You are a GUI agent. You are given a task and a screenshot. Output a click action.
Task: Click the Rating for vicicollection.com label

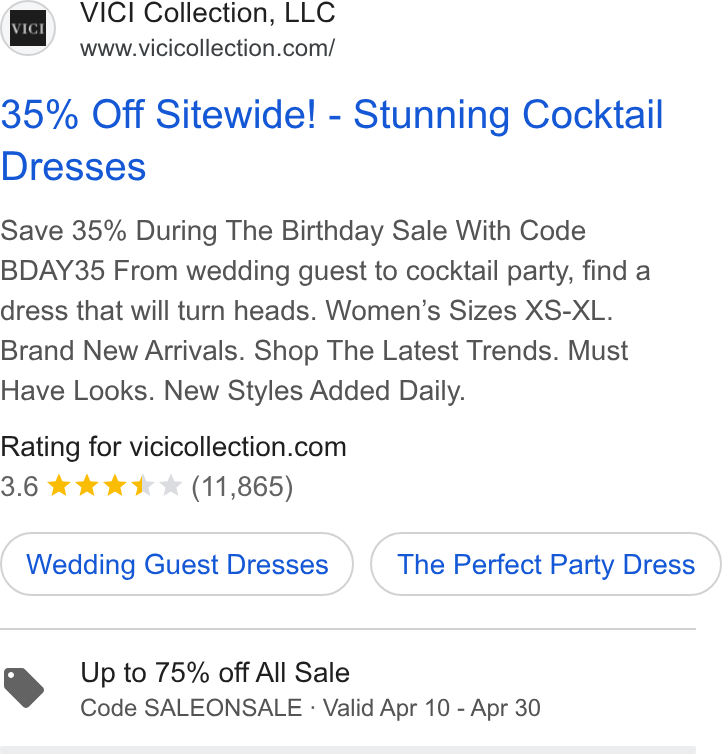click(173, 447)
